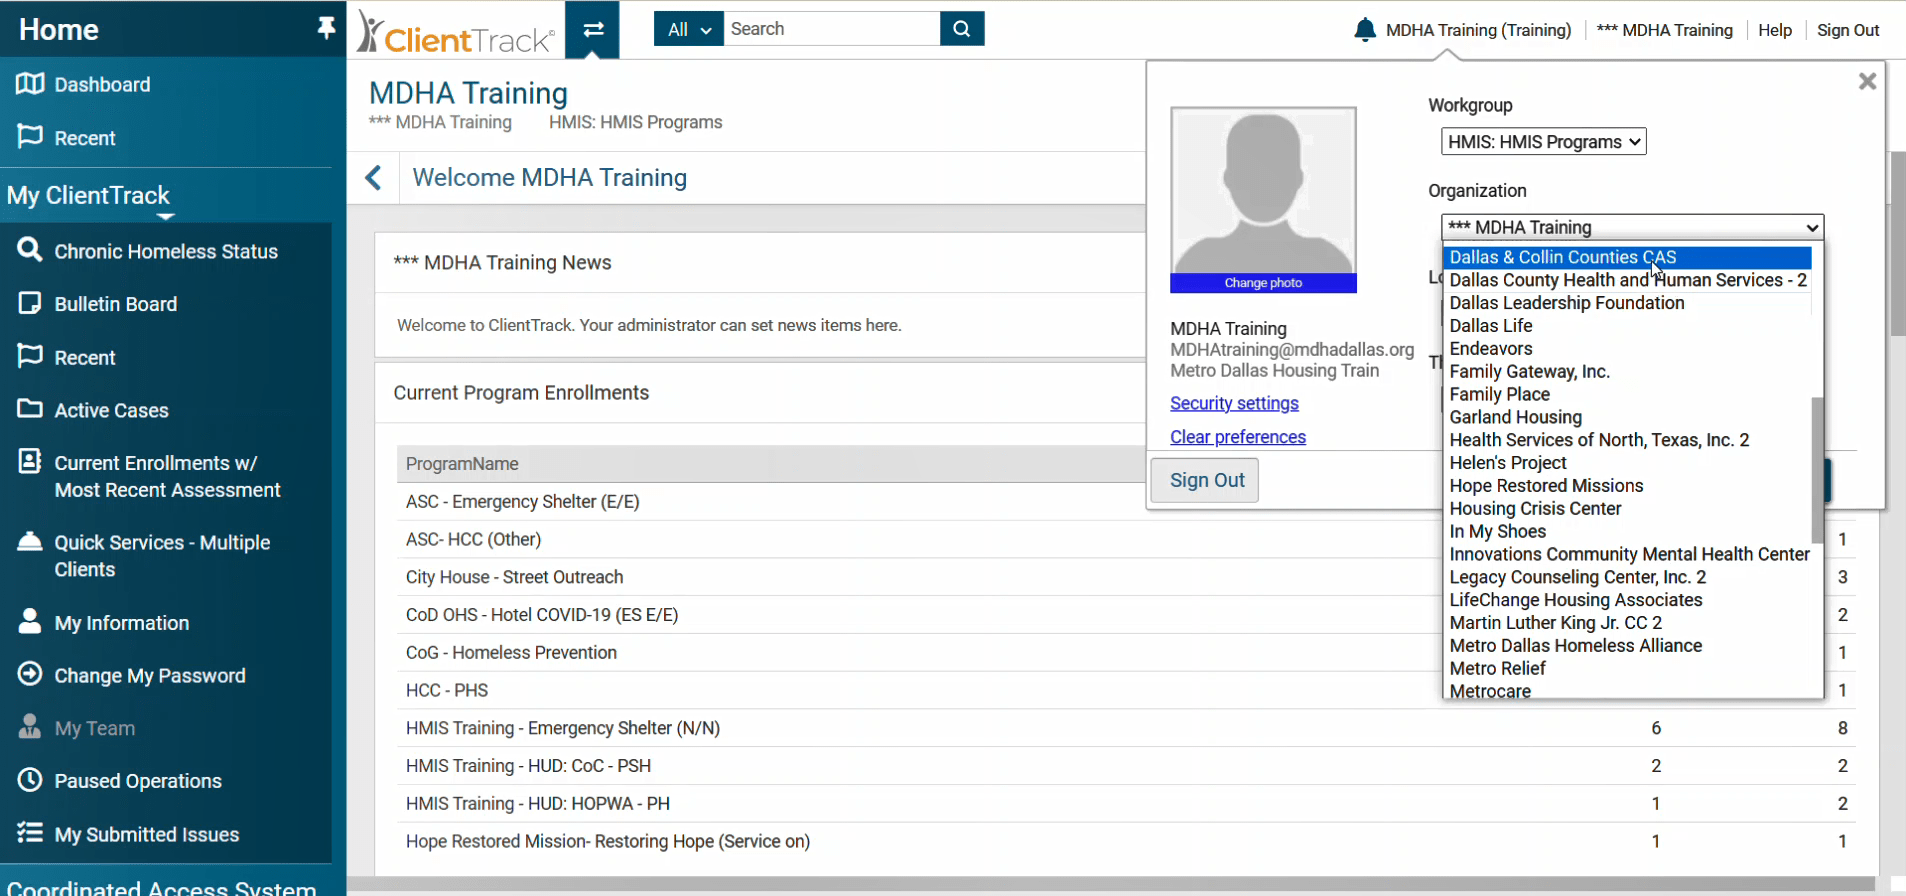Viewport: 1906px width, 896px height.
Task: Open Dashboard via its map icon
Action: (x=30, y=84)
